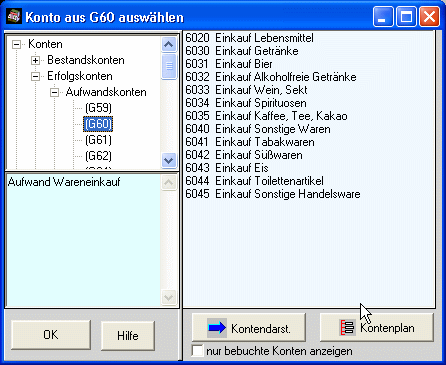
Task: Maximize the Konto auswählen window
Action: click(x=406, y=16)
